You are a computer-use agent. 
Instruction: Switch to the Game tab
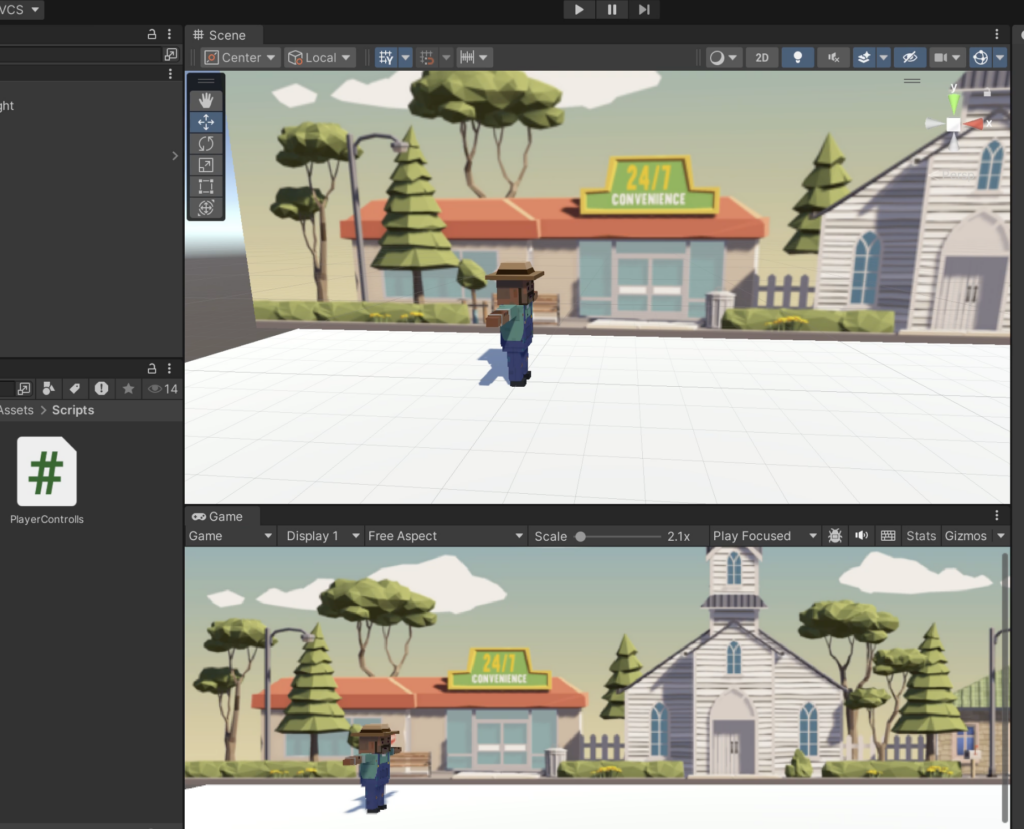(217, 516)
